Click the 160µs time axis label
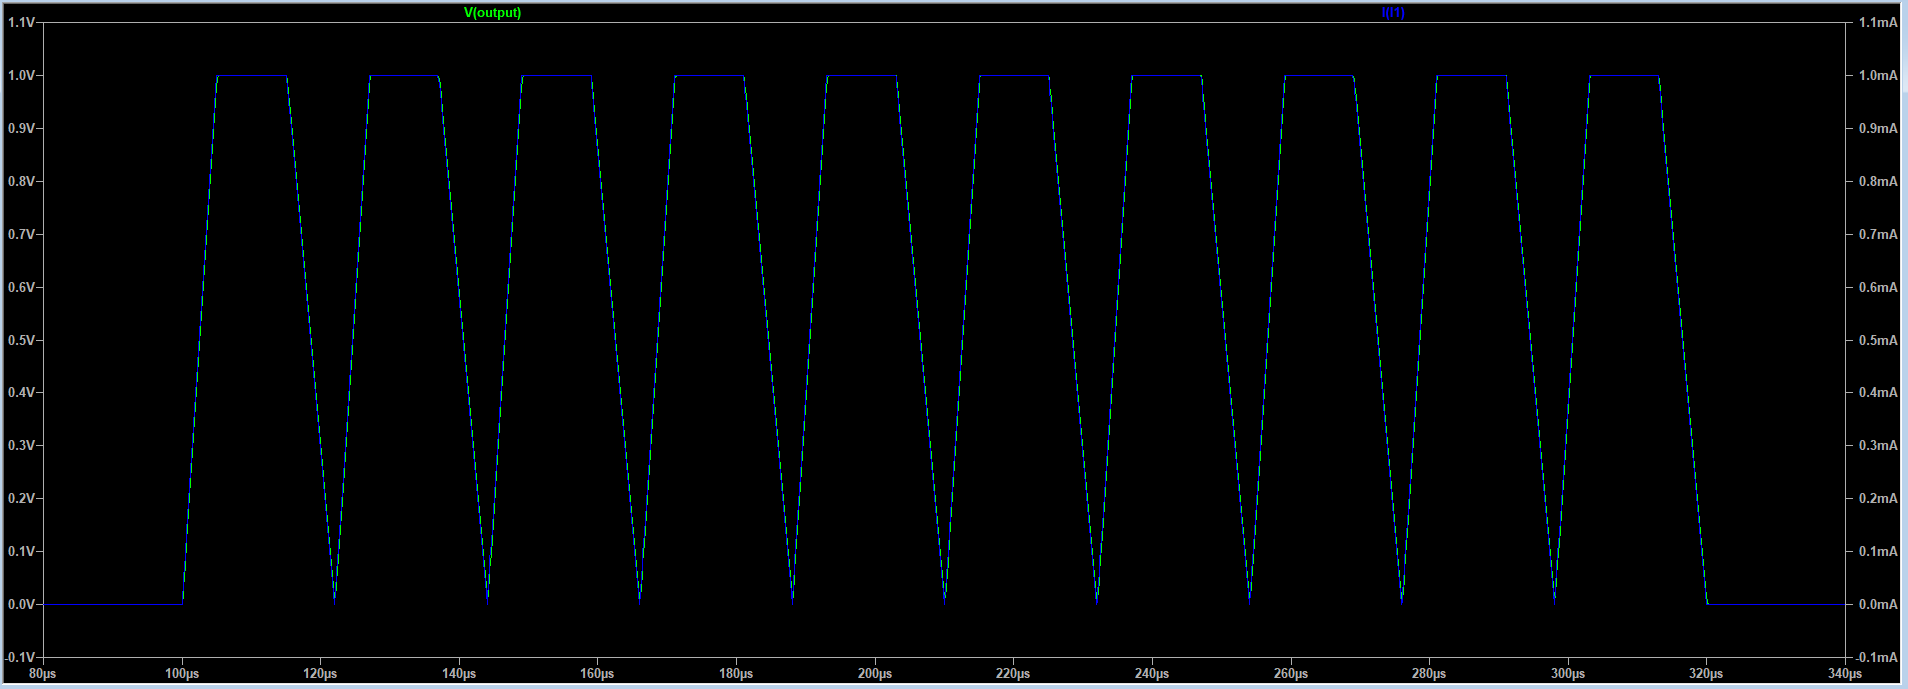The height and width of the screenshot is (689, 1908). 598,675
